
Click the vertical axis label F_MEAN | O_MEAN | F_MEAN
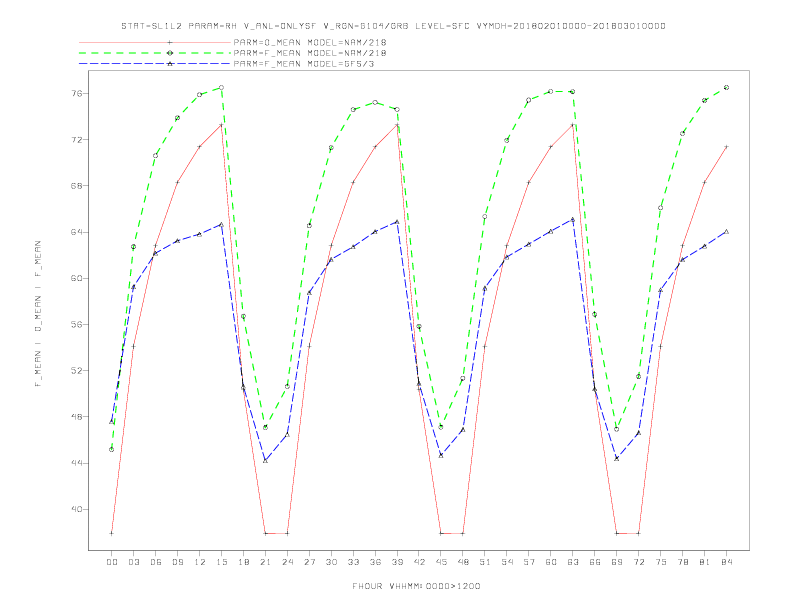click(38, 314)
